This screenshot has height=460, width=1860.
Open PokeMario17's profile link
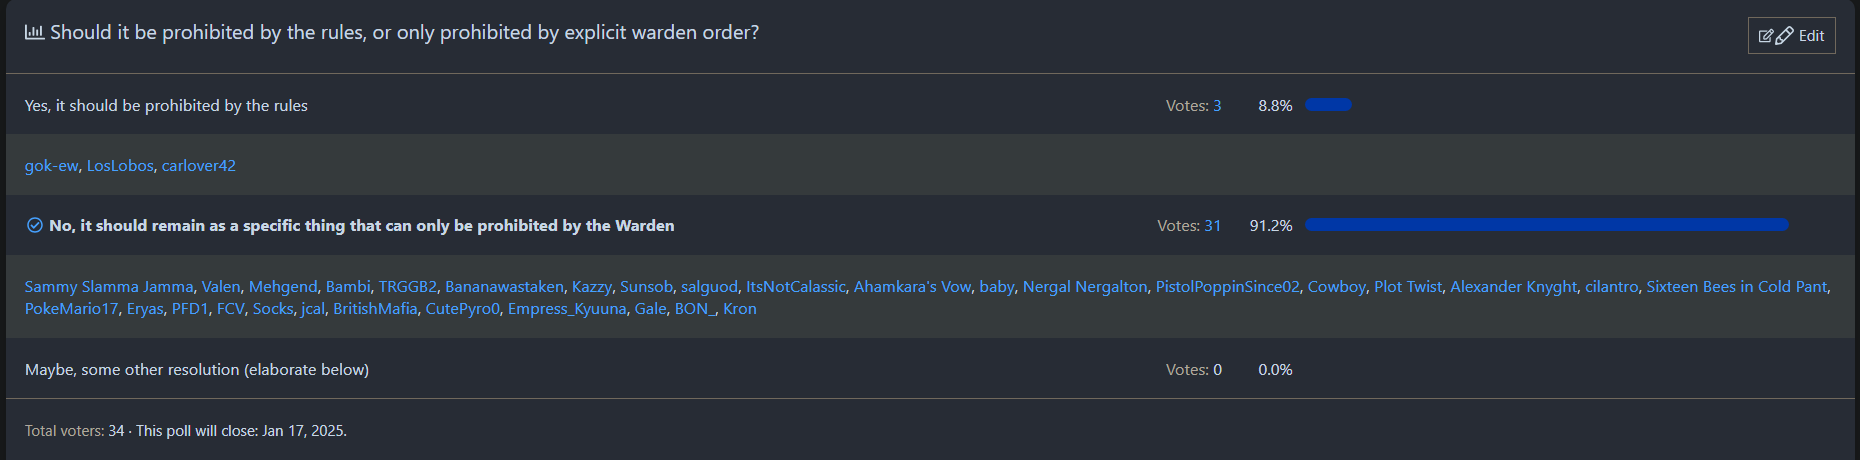point(71,309)
